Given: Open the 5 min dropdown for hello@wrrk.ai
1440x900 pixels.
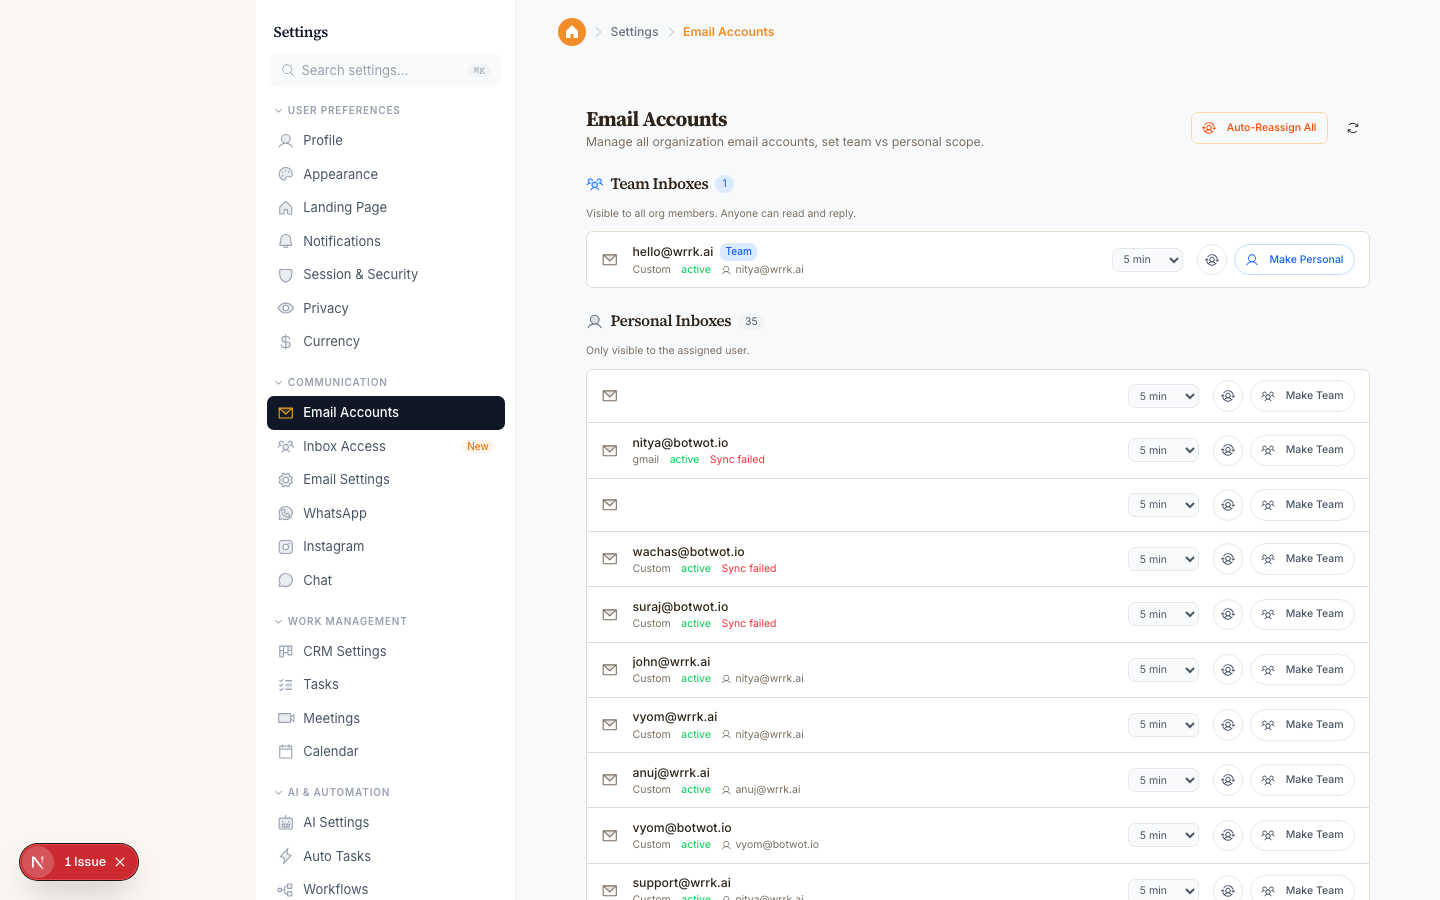Looking at the screenshot, I should point(1147,259).
